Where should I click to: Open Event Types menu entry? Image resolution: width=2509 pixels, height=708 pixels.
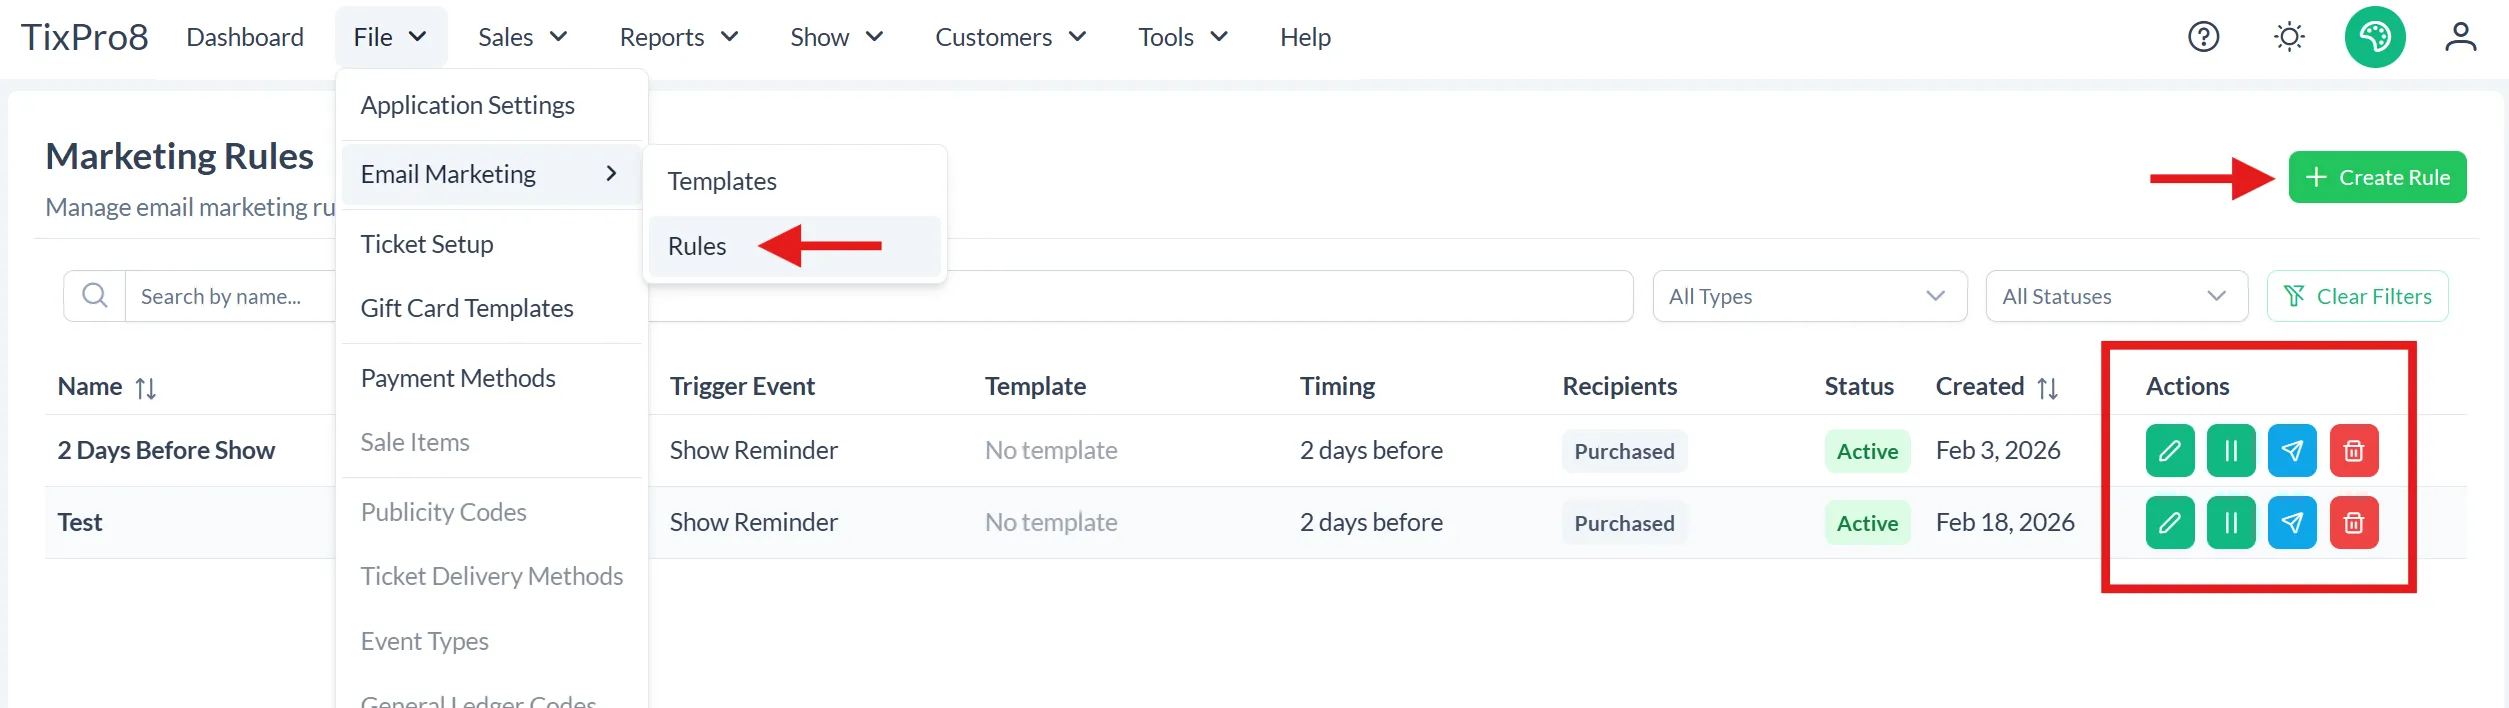pos(492,641)
